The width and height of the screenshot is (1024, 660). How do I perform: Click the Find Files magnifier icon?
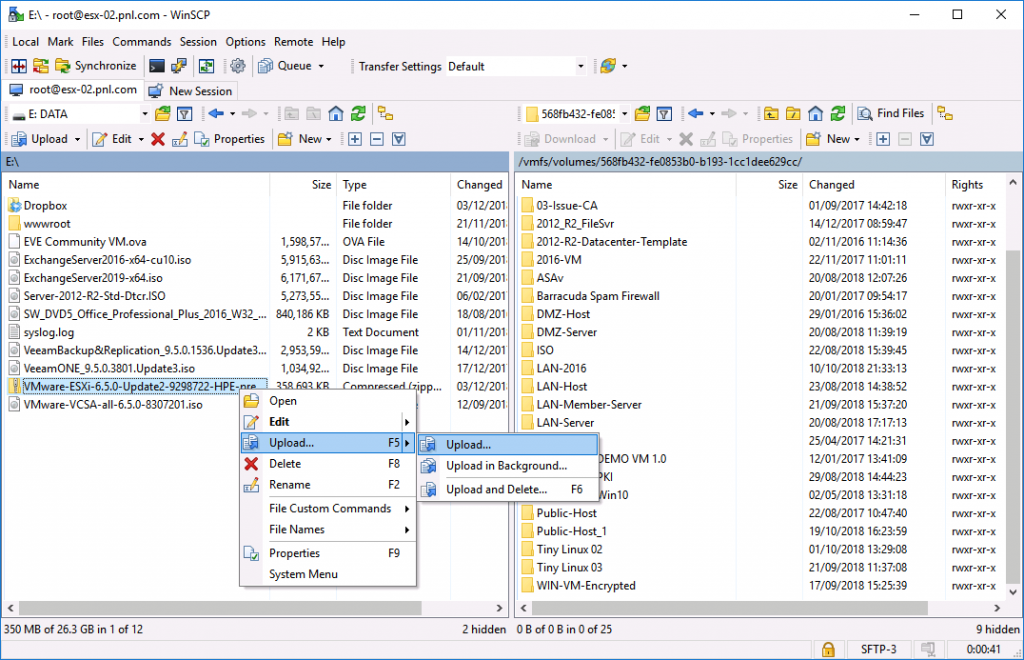coord(864,113)
